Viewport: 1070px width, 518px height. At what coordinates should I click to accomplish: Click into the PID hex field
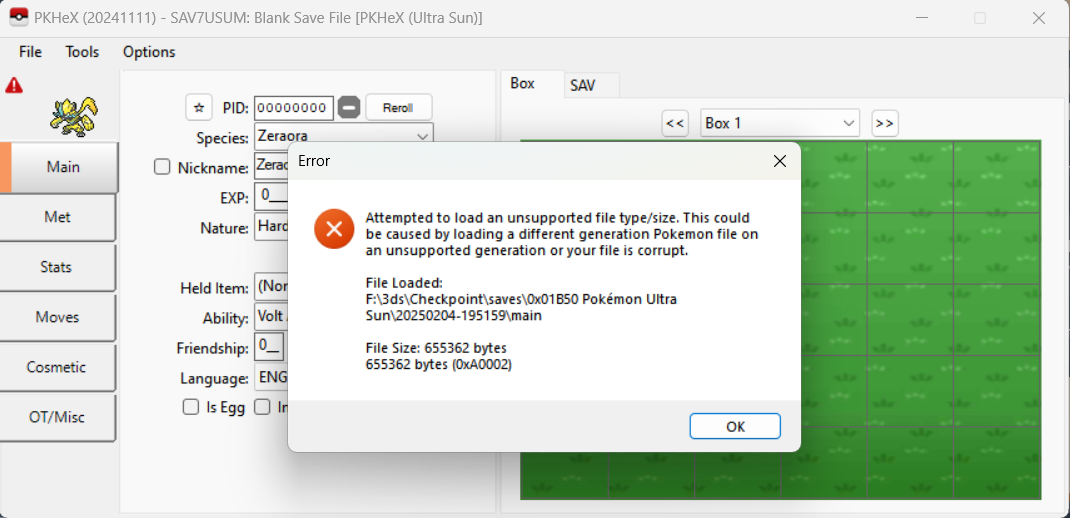click(294, 108)
